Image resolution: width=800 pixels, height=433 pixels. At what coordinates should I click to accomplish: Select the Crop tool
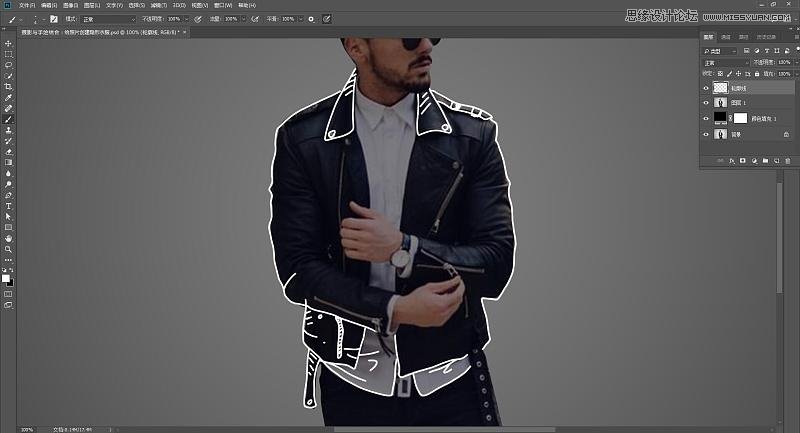[8, 87]
